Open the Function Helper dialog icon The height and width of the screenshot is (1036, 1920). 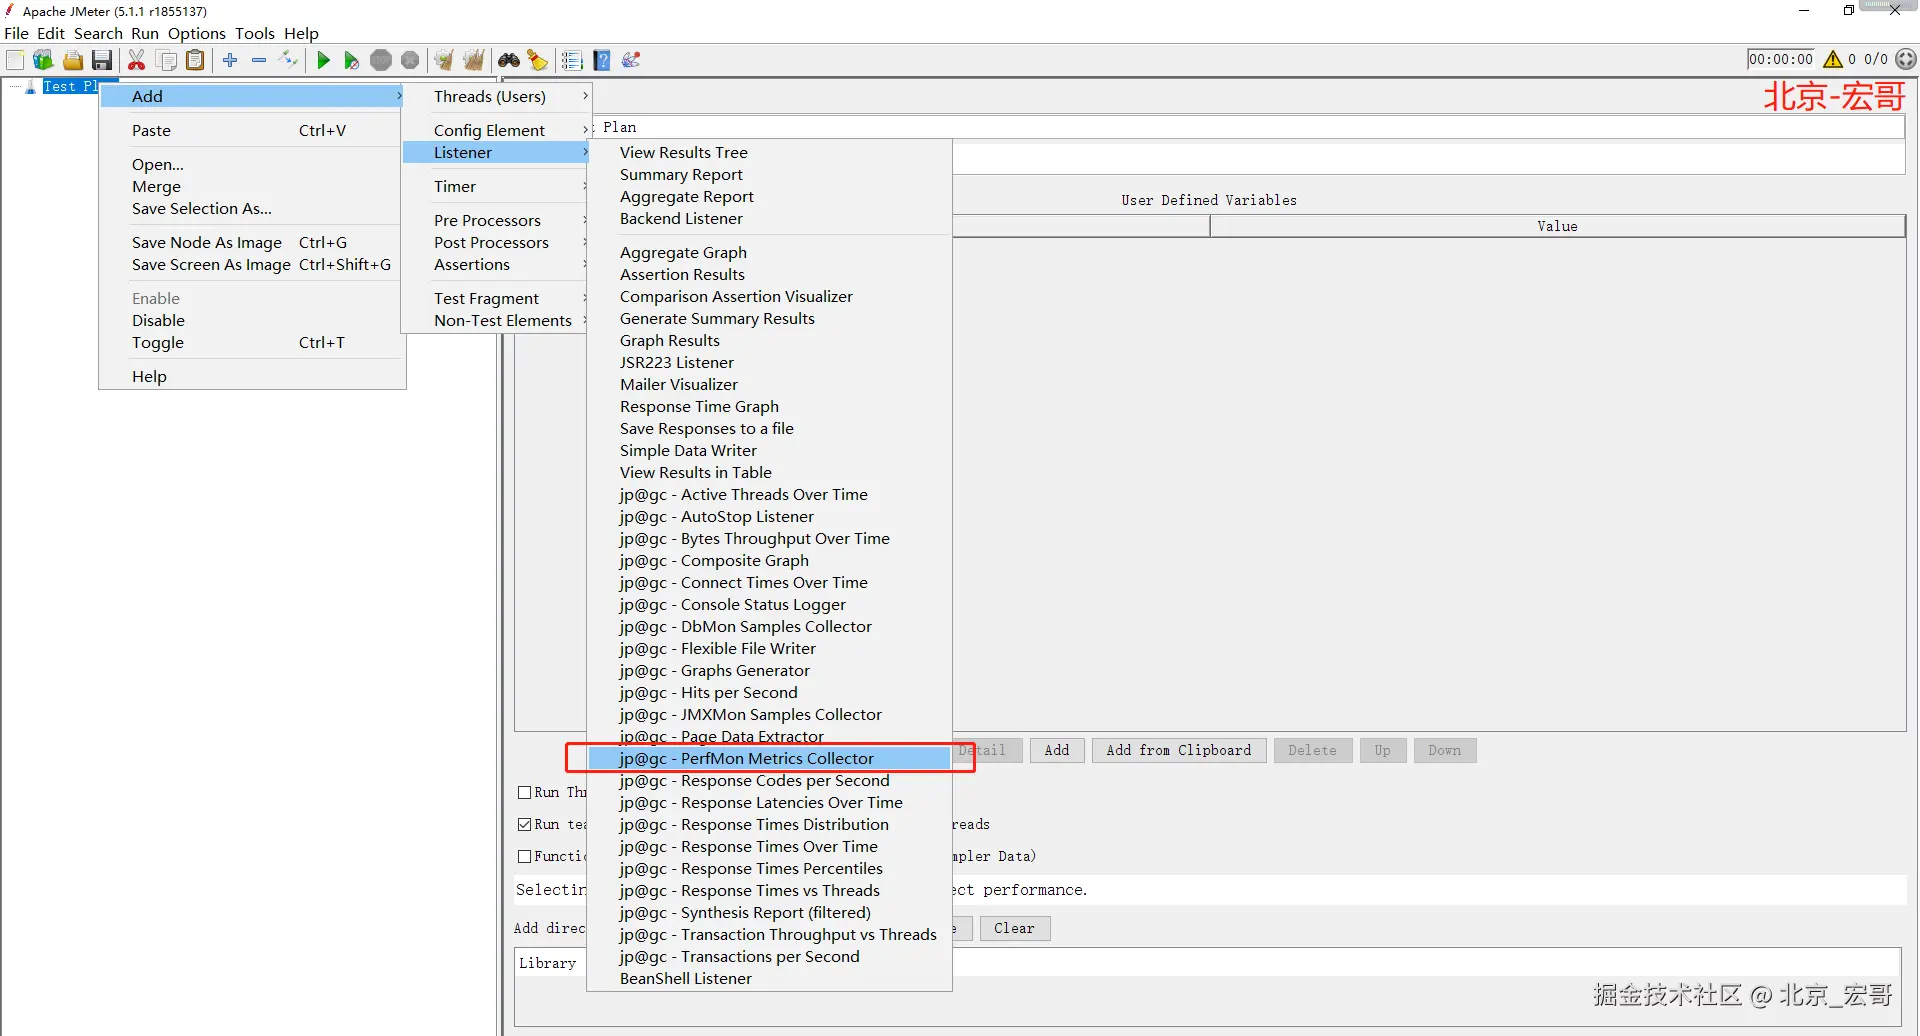572,60
